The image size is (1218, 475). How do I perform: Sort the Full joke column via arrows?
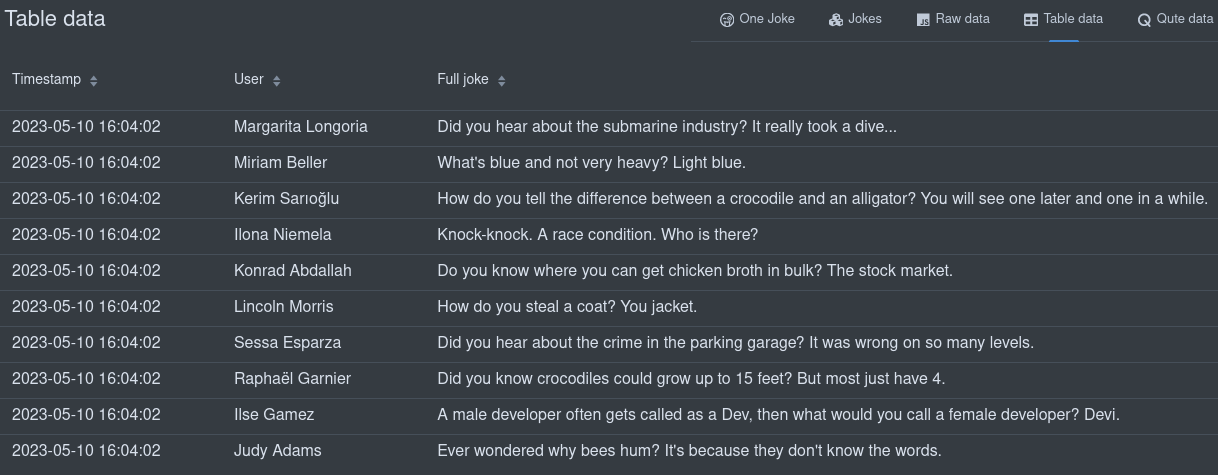[x=502, y=80]
